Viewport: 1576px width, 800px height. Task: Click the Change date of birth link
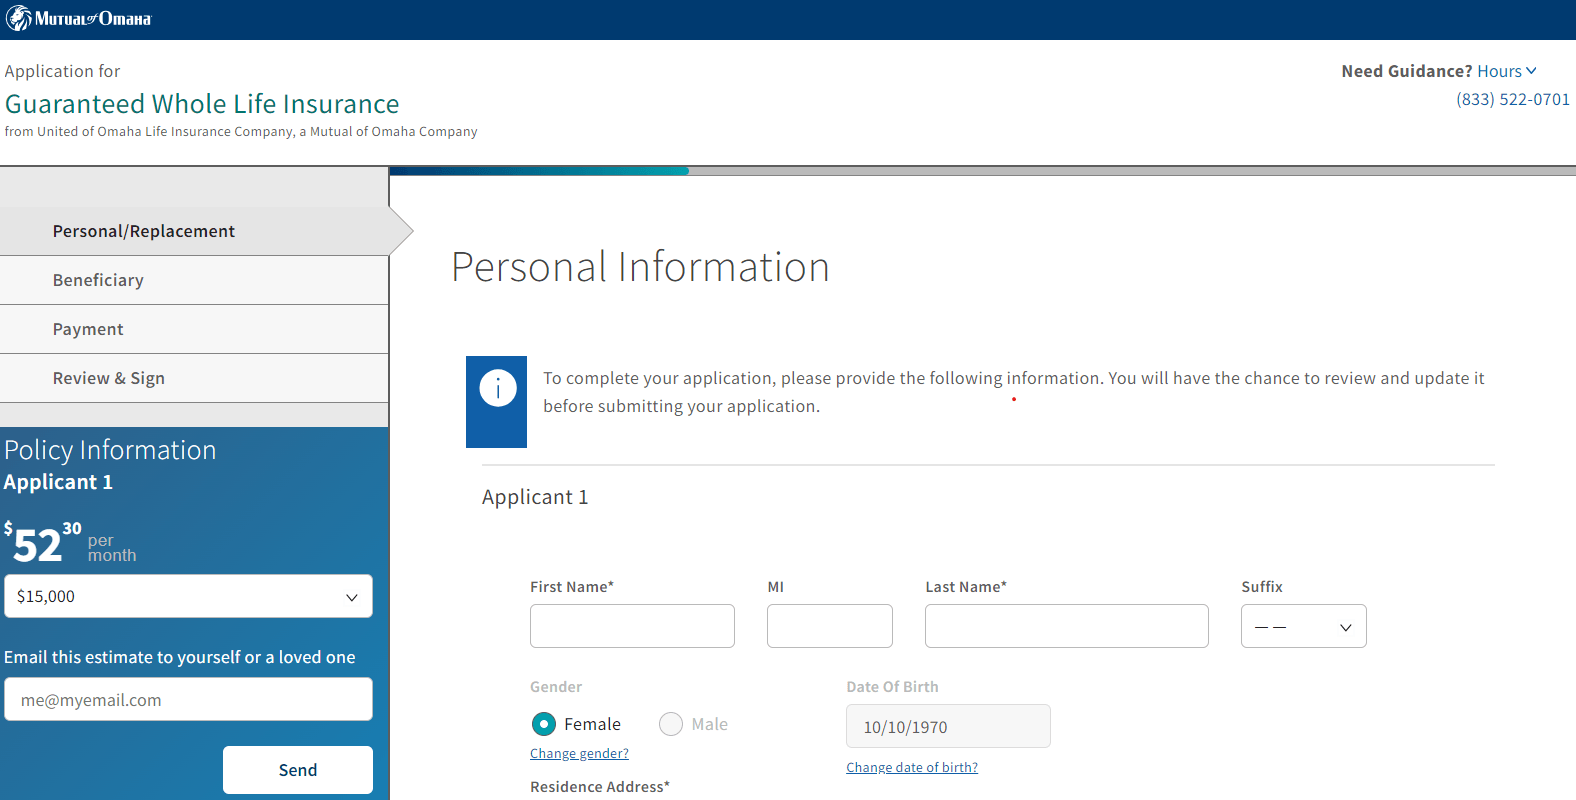click(912, 768)
